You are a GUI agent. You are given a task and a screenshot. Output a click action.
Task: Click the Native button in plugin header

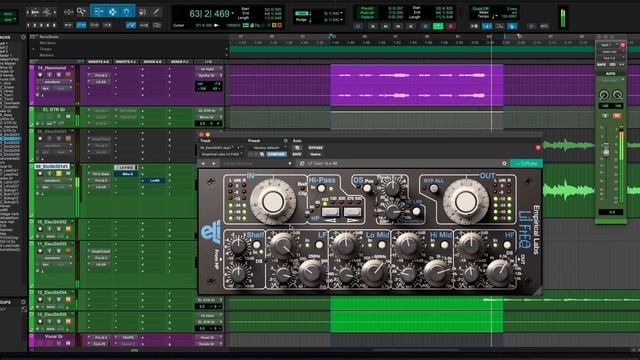315,154
